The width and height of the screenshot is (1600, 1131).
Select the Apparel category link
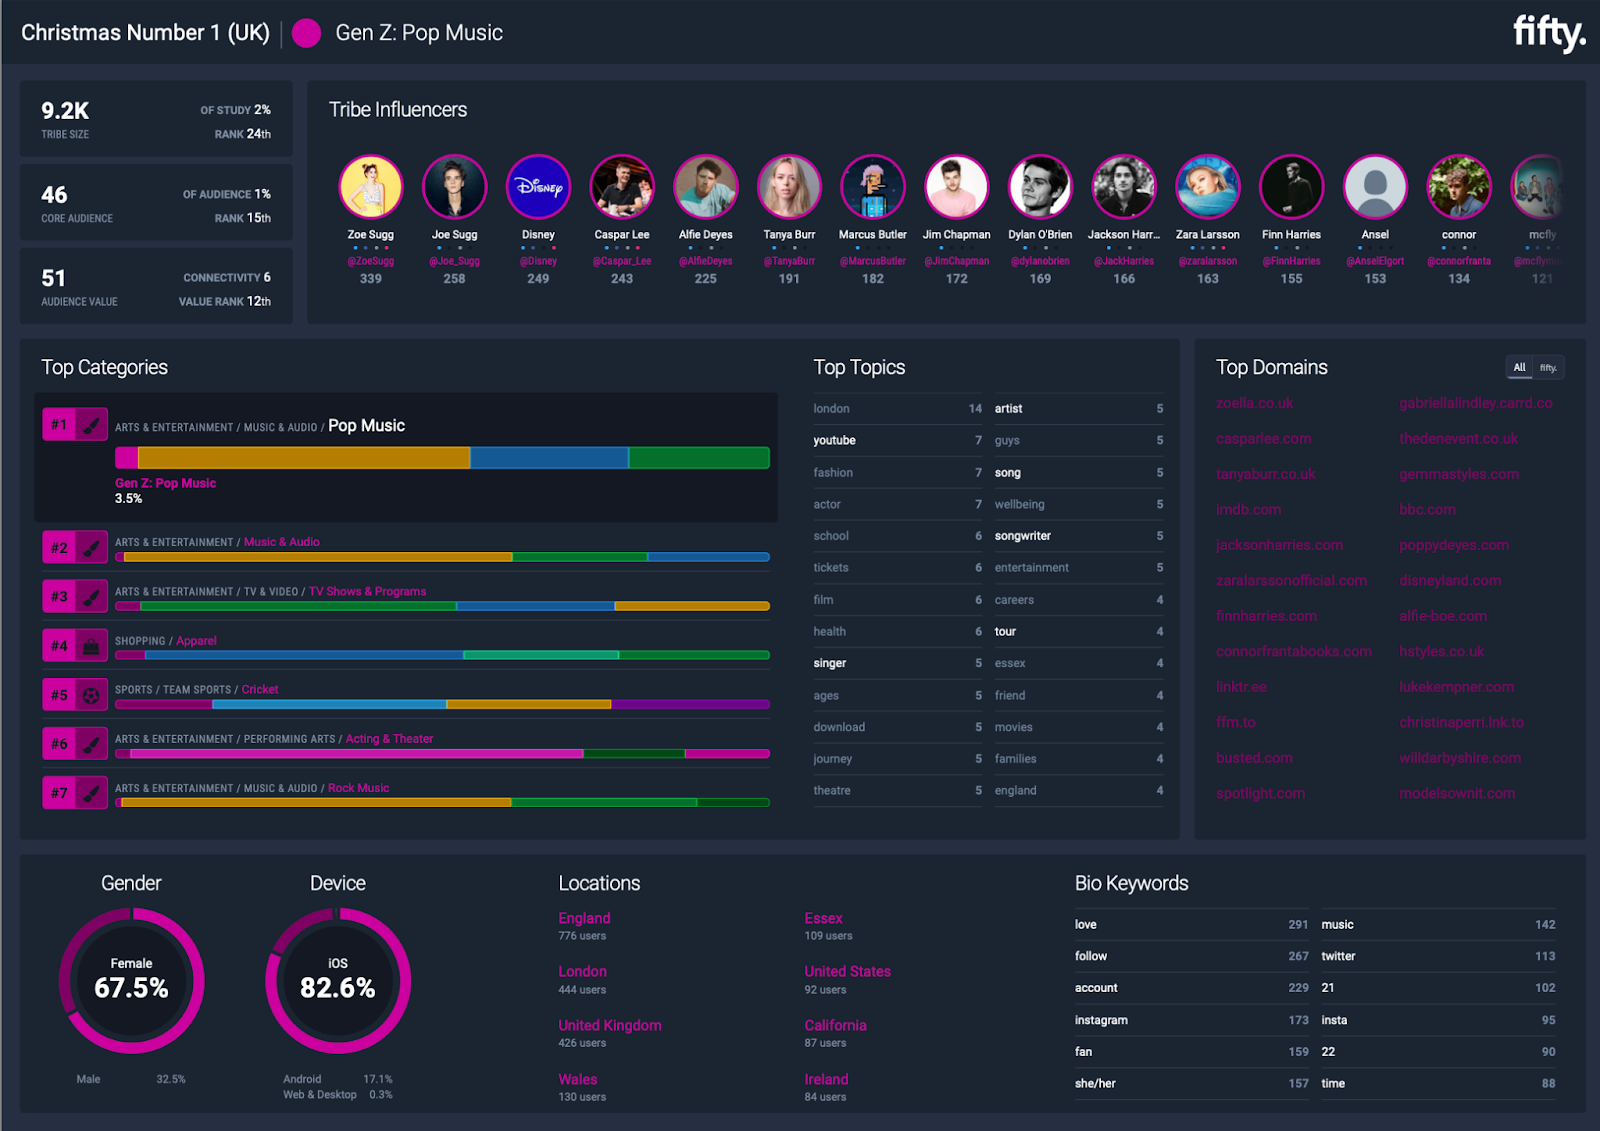pyautogui.click(x=196, y=641)
